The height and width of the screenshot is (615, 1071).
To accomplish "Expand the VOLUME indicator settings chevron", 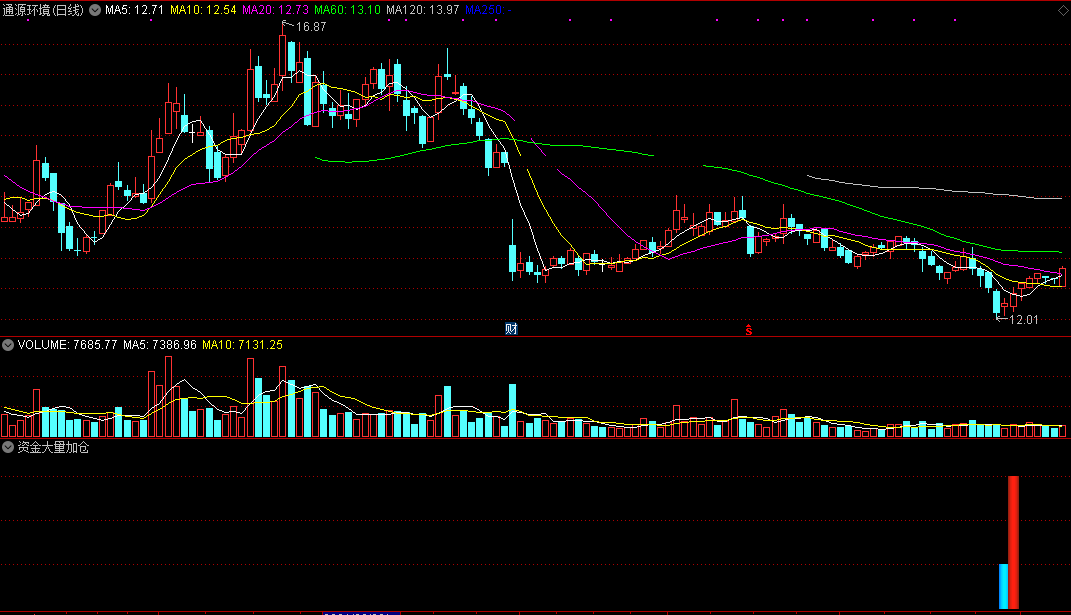I will pyautogui.click(x=8, y=345).
